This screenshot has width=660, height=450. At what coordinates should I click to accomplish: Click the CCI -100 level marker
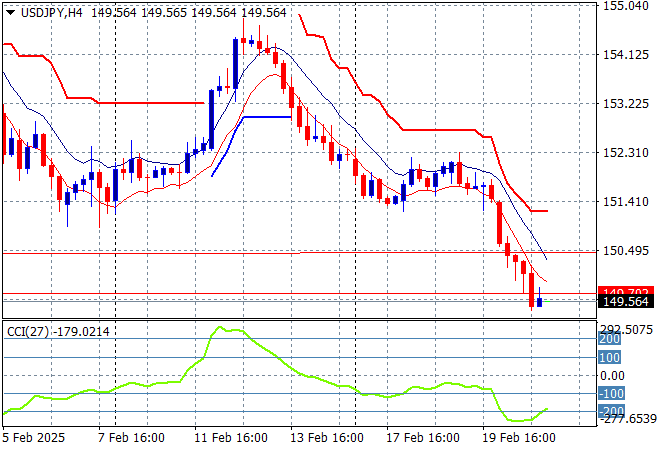(x=610, y=394)
